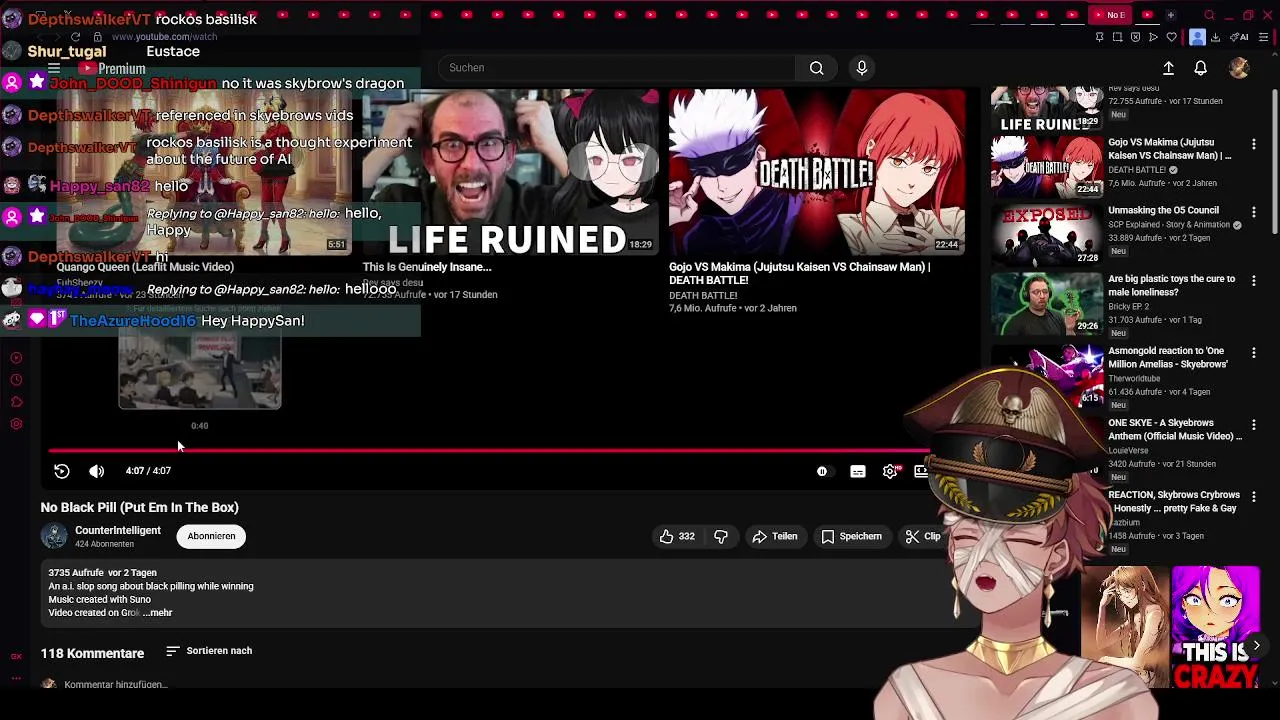This screenshot has width=1280, height=720.
Task: Open the Quango Queen end-screen video
Action: point(204,172)
